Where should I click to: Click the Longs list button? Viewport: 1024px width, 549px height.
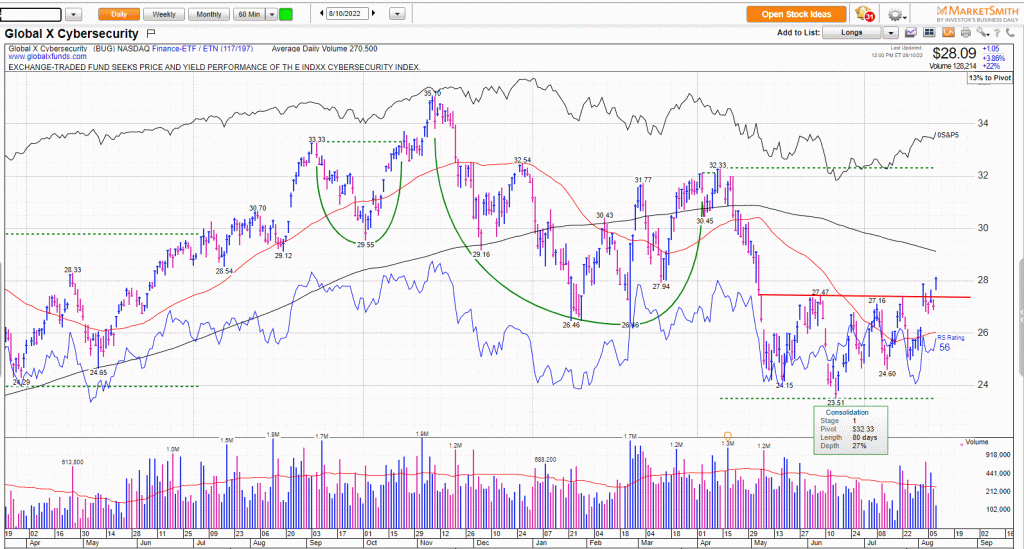(852, 33)
